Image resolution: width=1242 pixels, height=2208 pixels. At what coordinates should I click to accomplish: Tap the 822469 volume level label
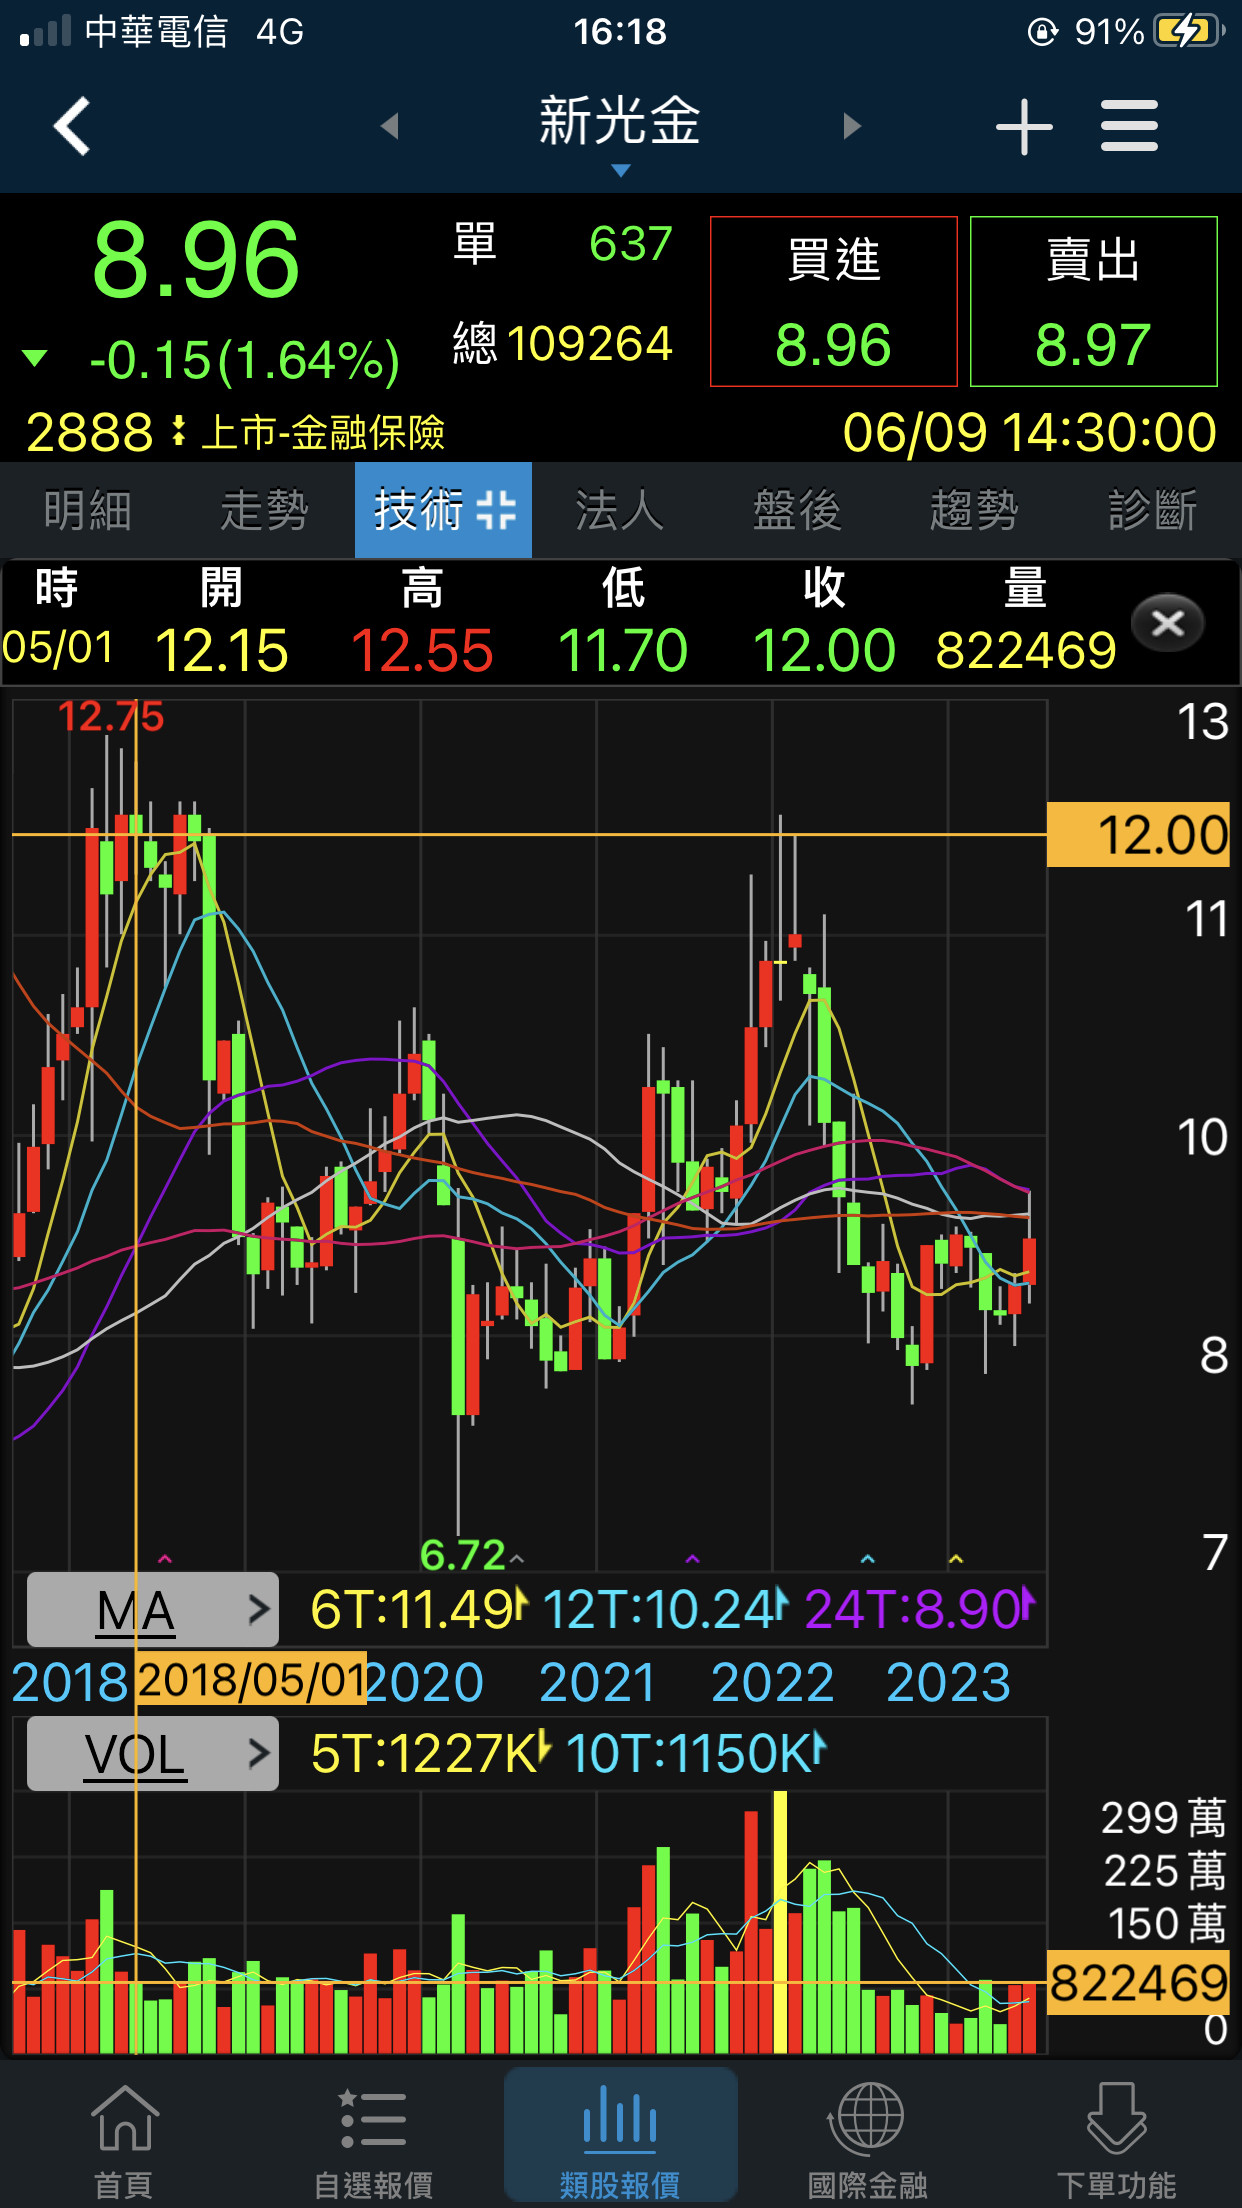click(1138, 1982)
